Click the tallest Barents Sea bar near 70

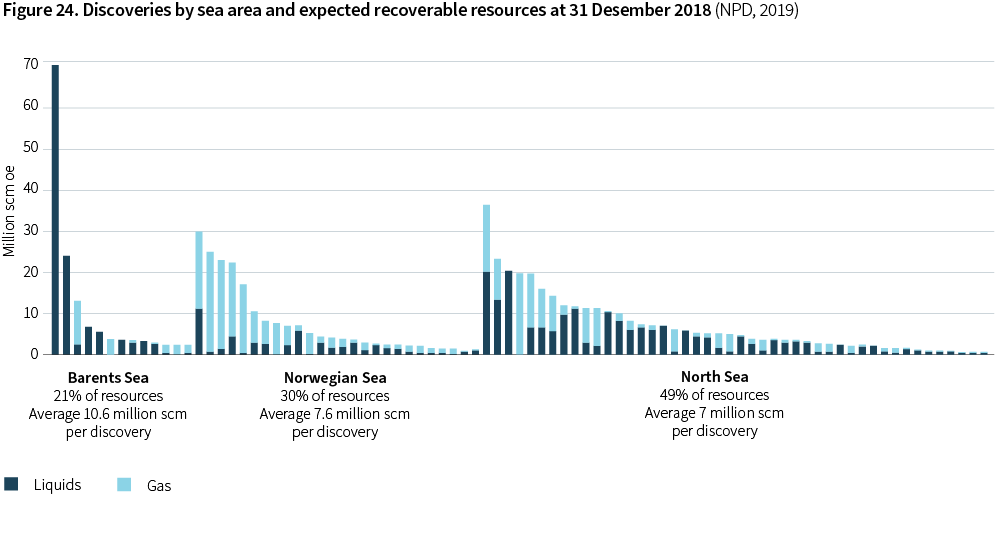tap(55, 209)
